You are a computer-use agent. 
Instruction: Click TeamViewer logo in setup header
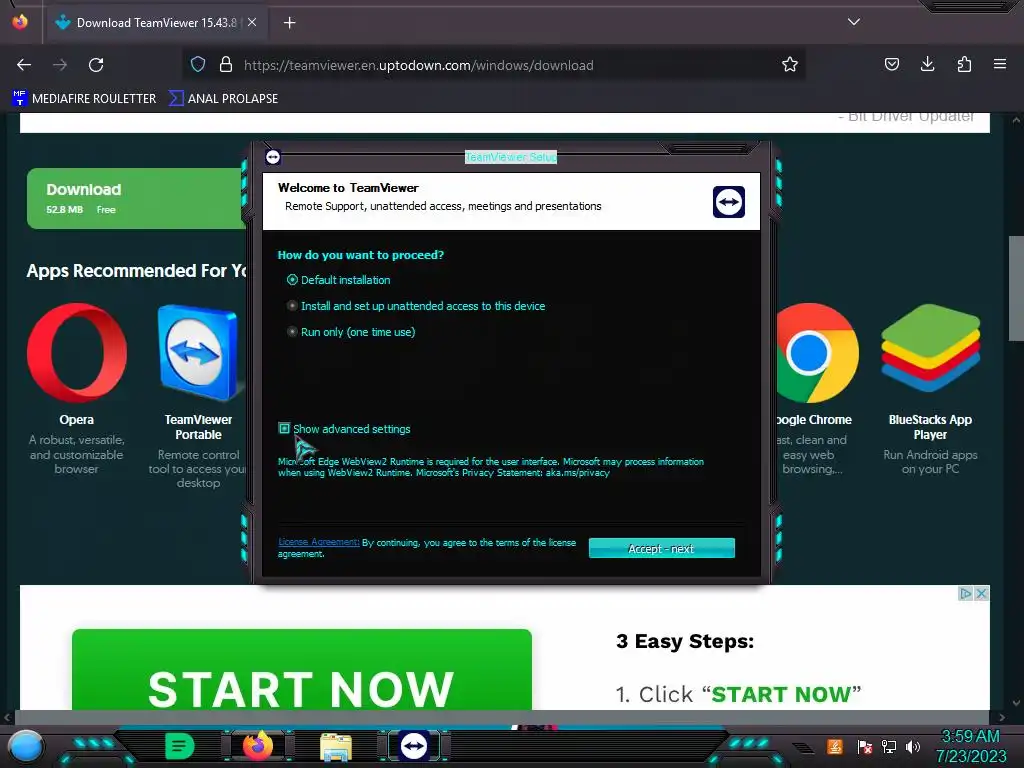pos(729,201)
